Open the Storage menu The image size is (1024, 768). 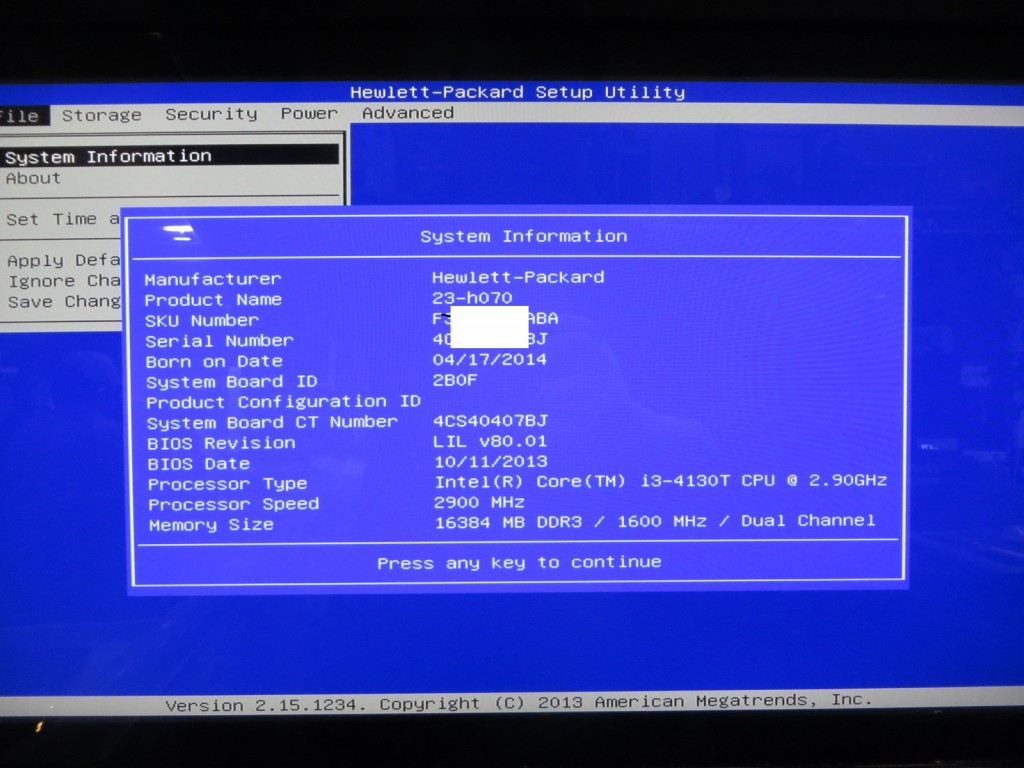[101, 115]
